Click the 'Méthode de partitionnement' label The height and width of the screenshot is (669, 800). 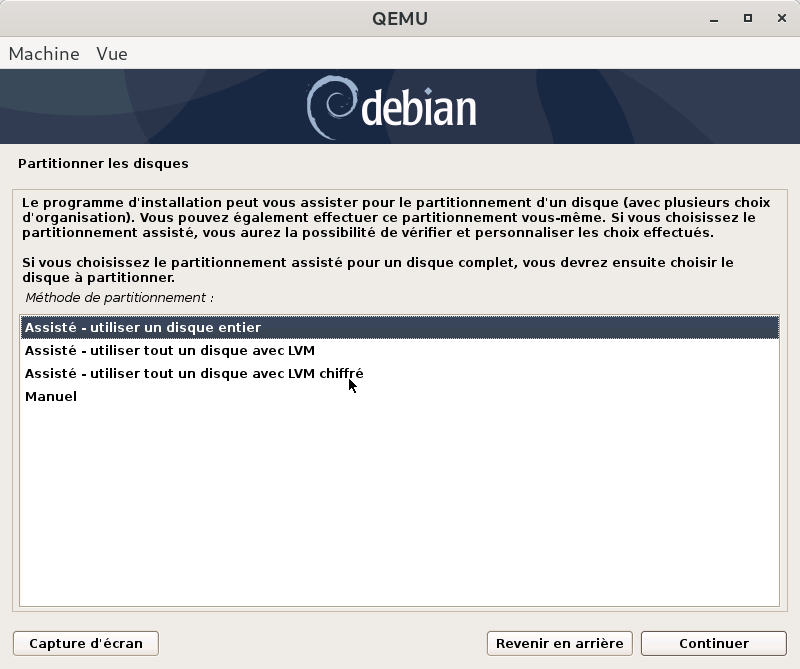coord(119,298)
